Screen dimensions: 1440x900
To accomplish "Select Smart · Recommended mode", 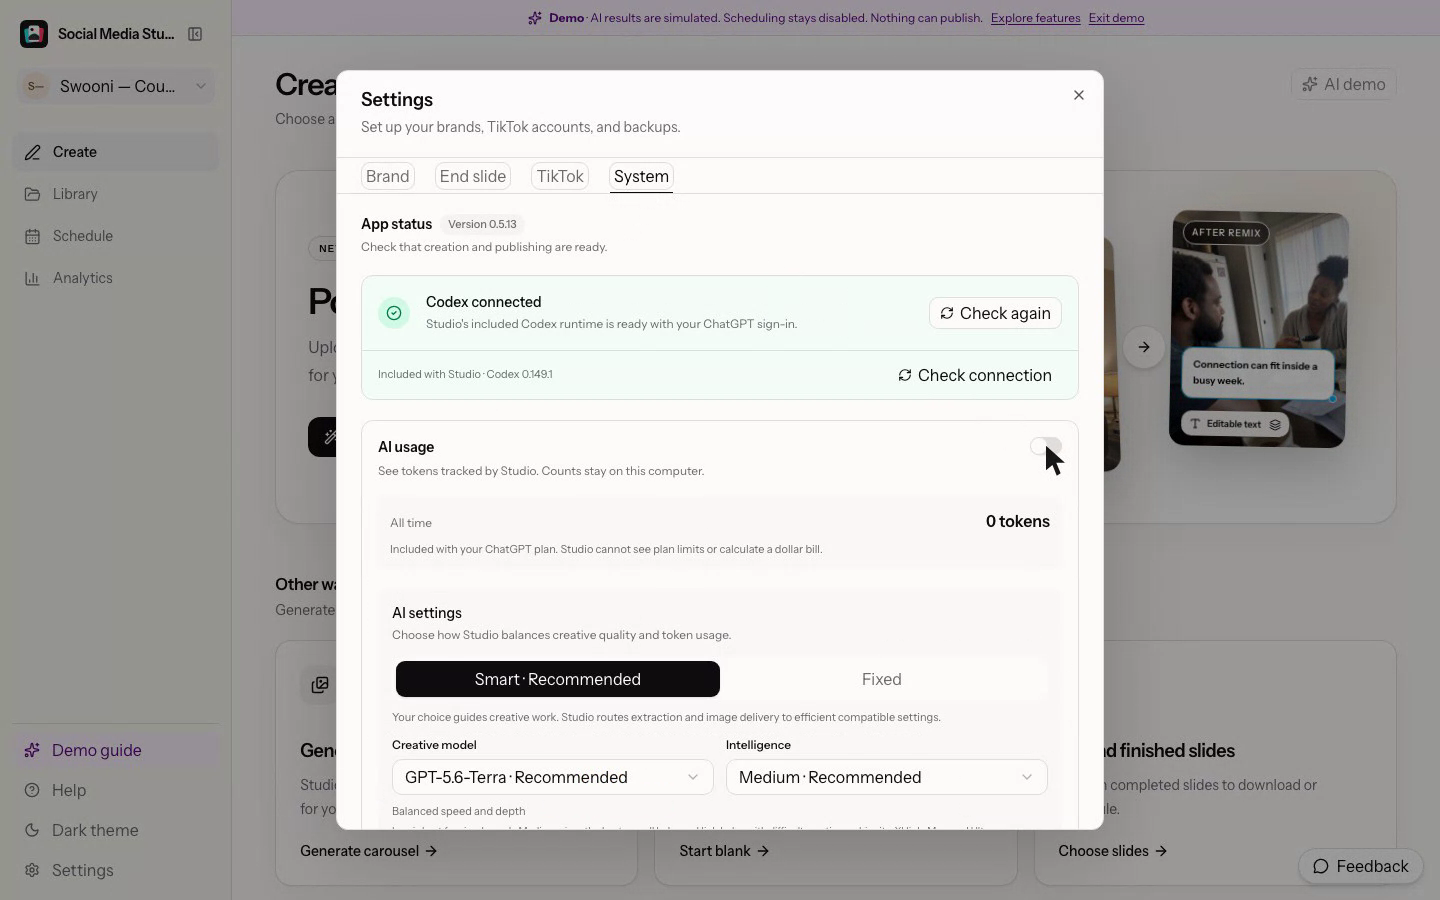I will pos(558,679).
